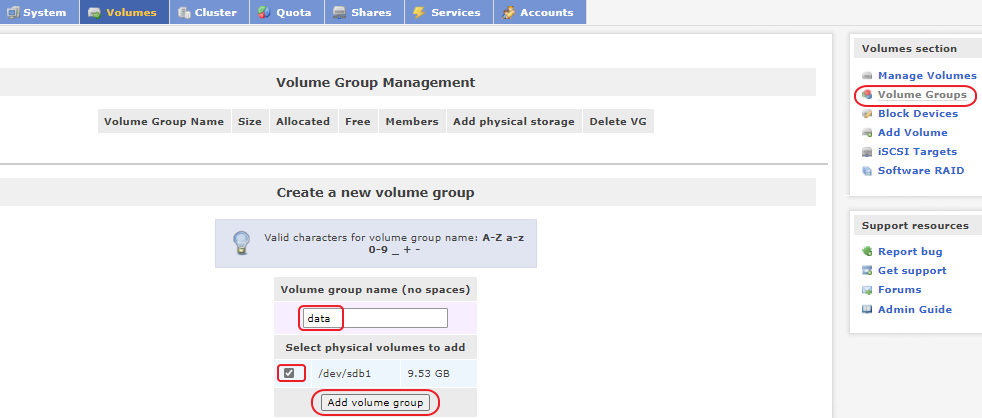Click the Software RAID icon

(867, 171)
